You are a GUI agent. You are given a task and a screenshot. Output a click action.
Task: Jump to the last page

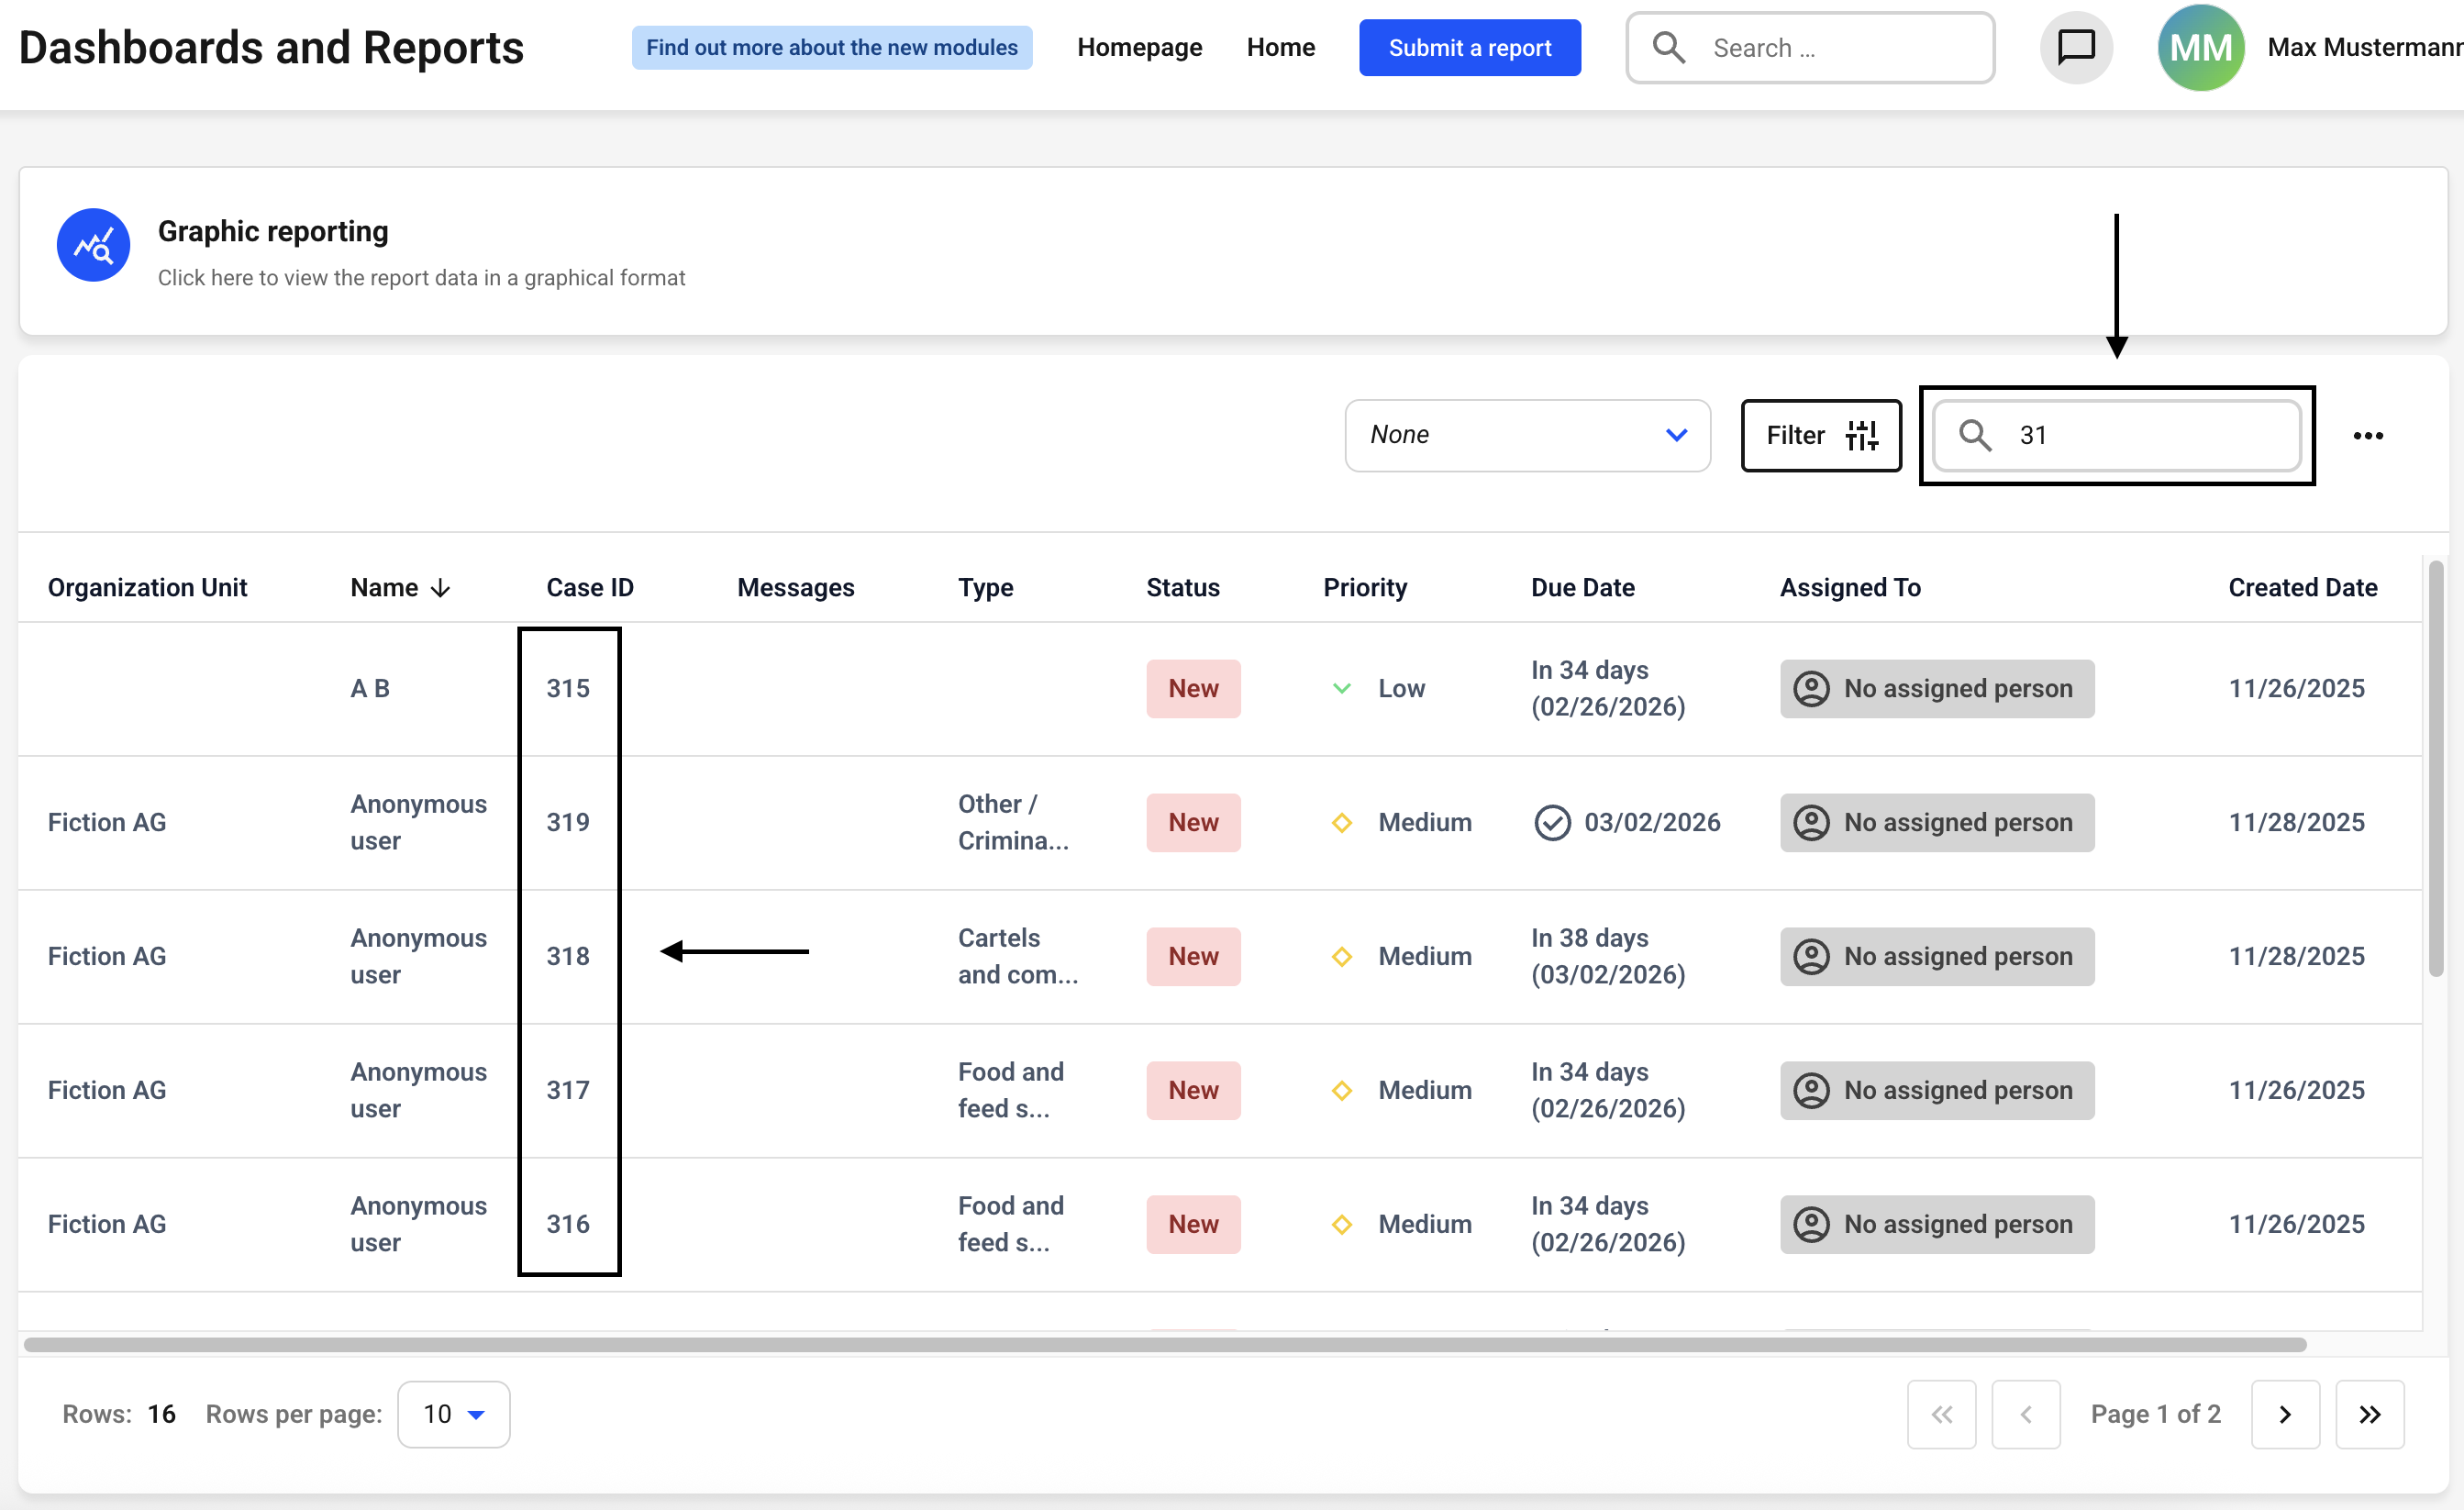coord(2369,1414)
